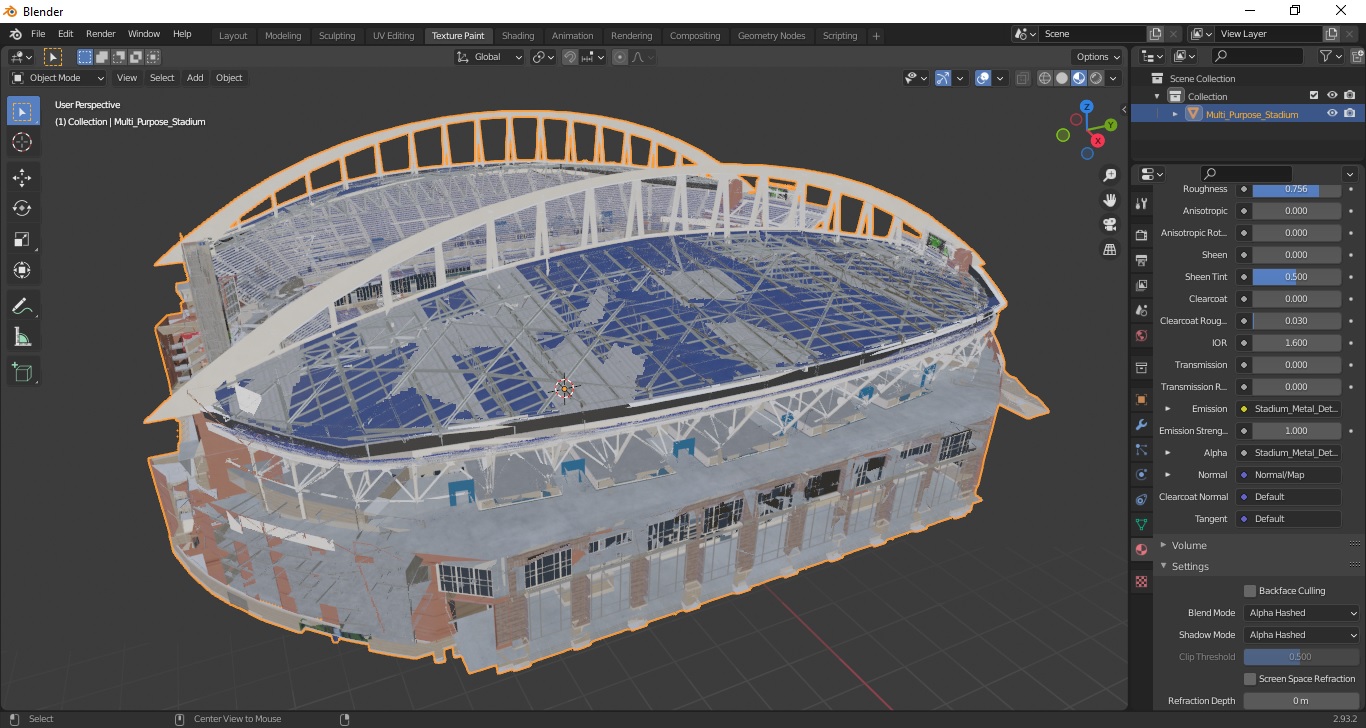The image size is (1366, 728).
Task: Activate the Transform tool
Action: point(22,270)
